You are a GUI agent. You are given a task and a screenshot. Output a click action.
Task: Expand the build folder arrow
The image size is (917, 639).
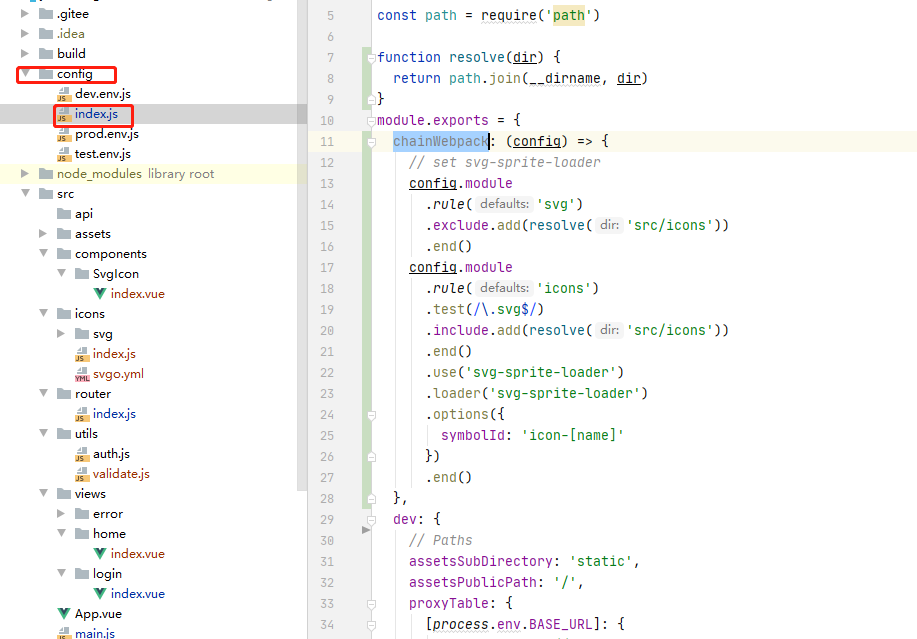[25, 53]
